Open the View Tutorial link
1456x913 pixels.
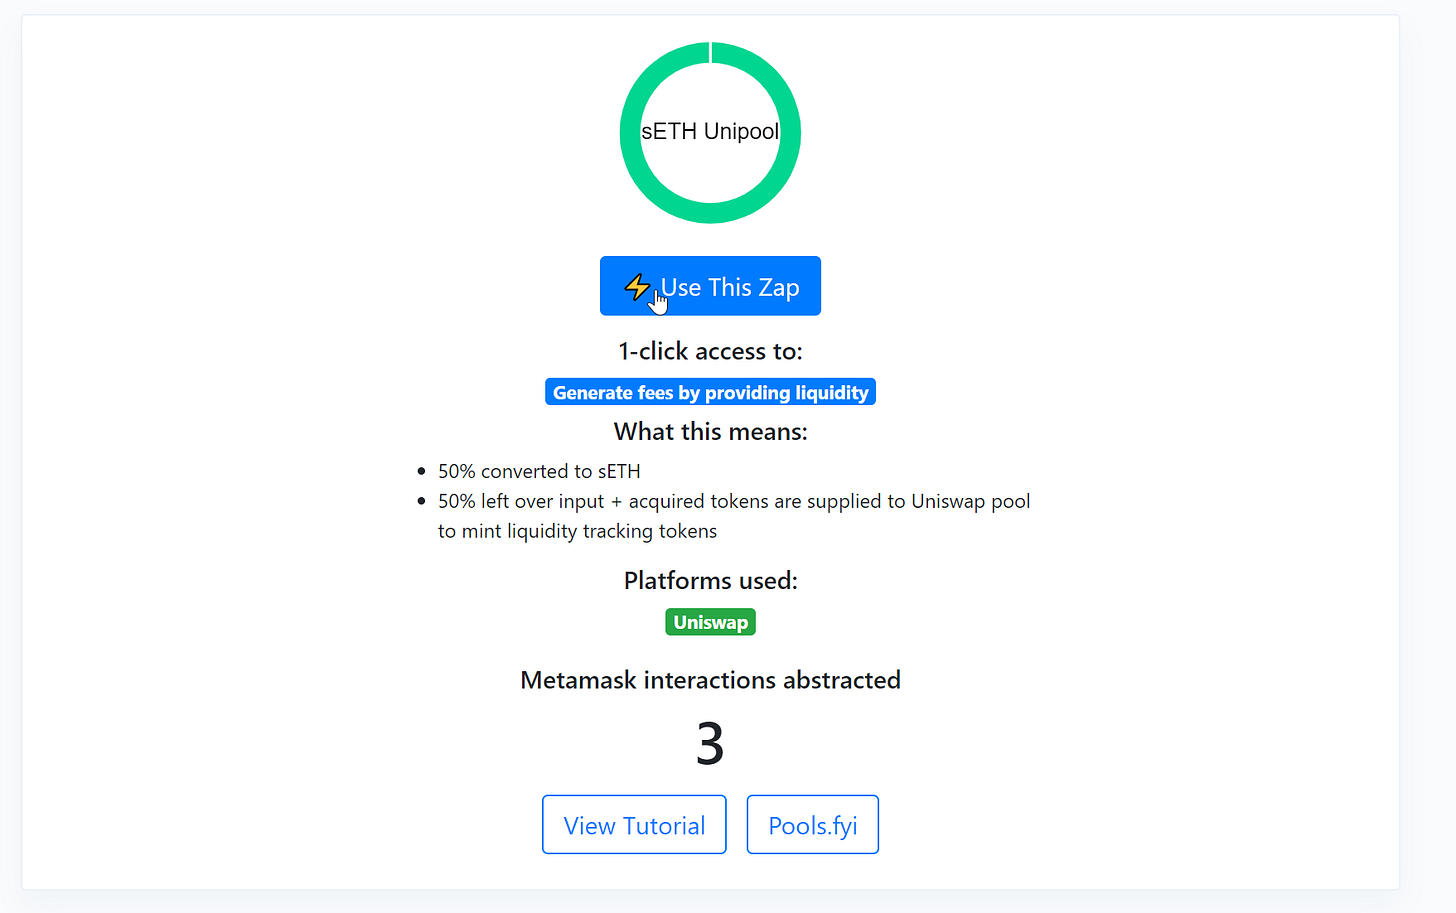tap(634, 825)
